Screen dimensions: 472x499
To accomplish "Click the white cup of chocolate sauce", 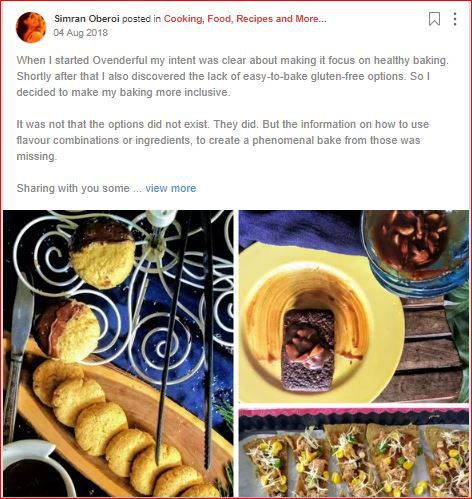I will [35, 470].
